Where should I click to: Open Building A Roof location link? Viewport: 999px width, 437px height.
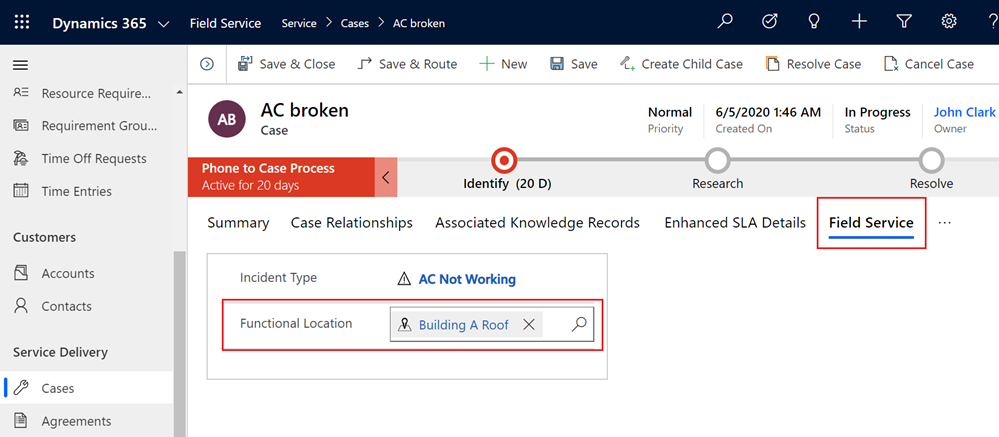[463, 325]
